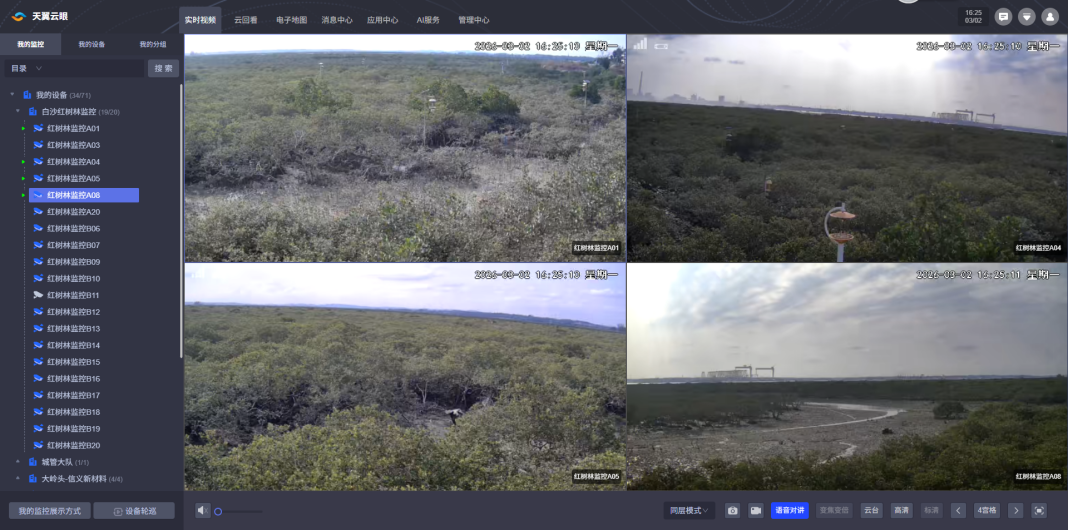Expand the 城管大队 device group

[x=18, y=462]
